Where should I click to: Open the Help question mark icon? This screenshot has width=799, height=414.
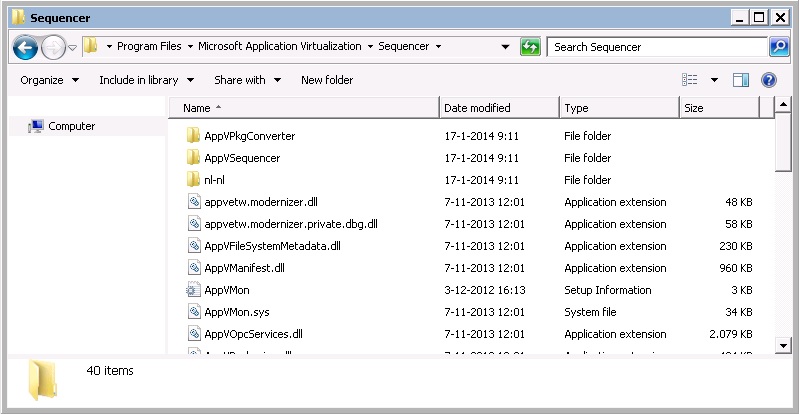(768, 80)
